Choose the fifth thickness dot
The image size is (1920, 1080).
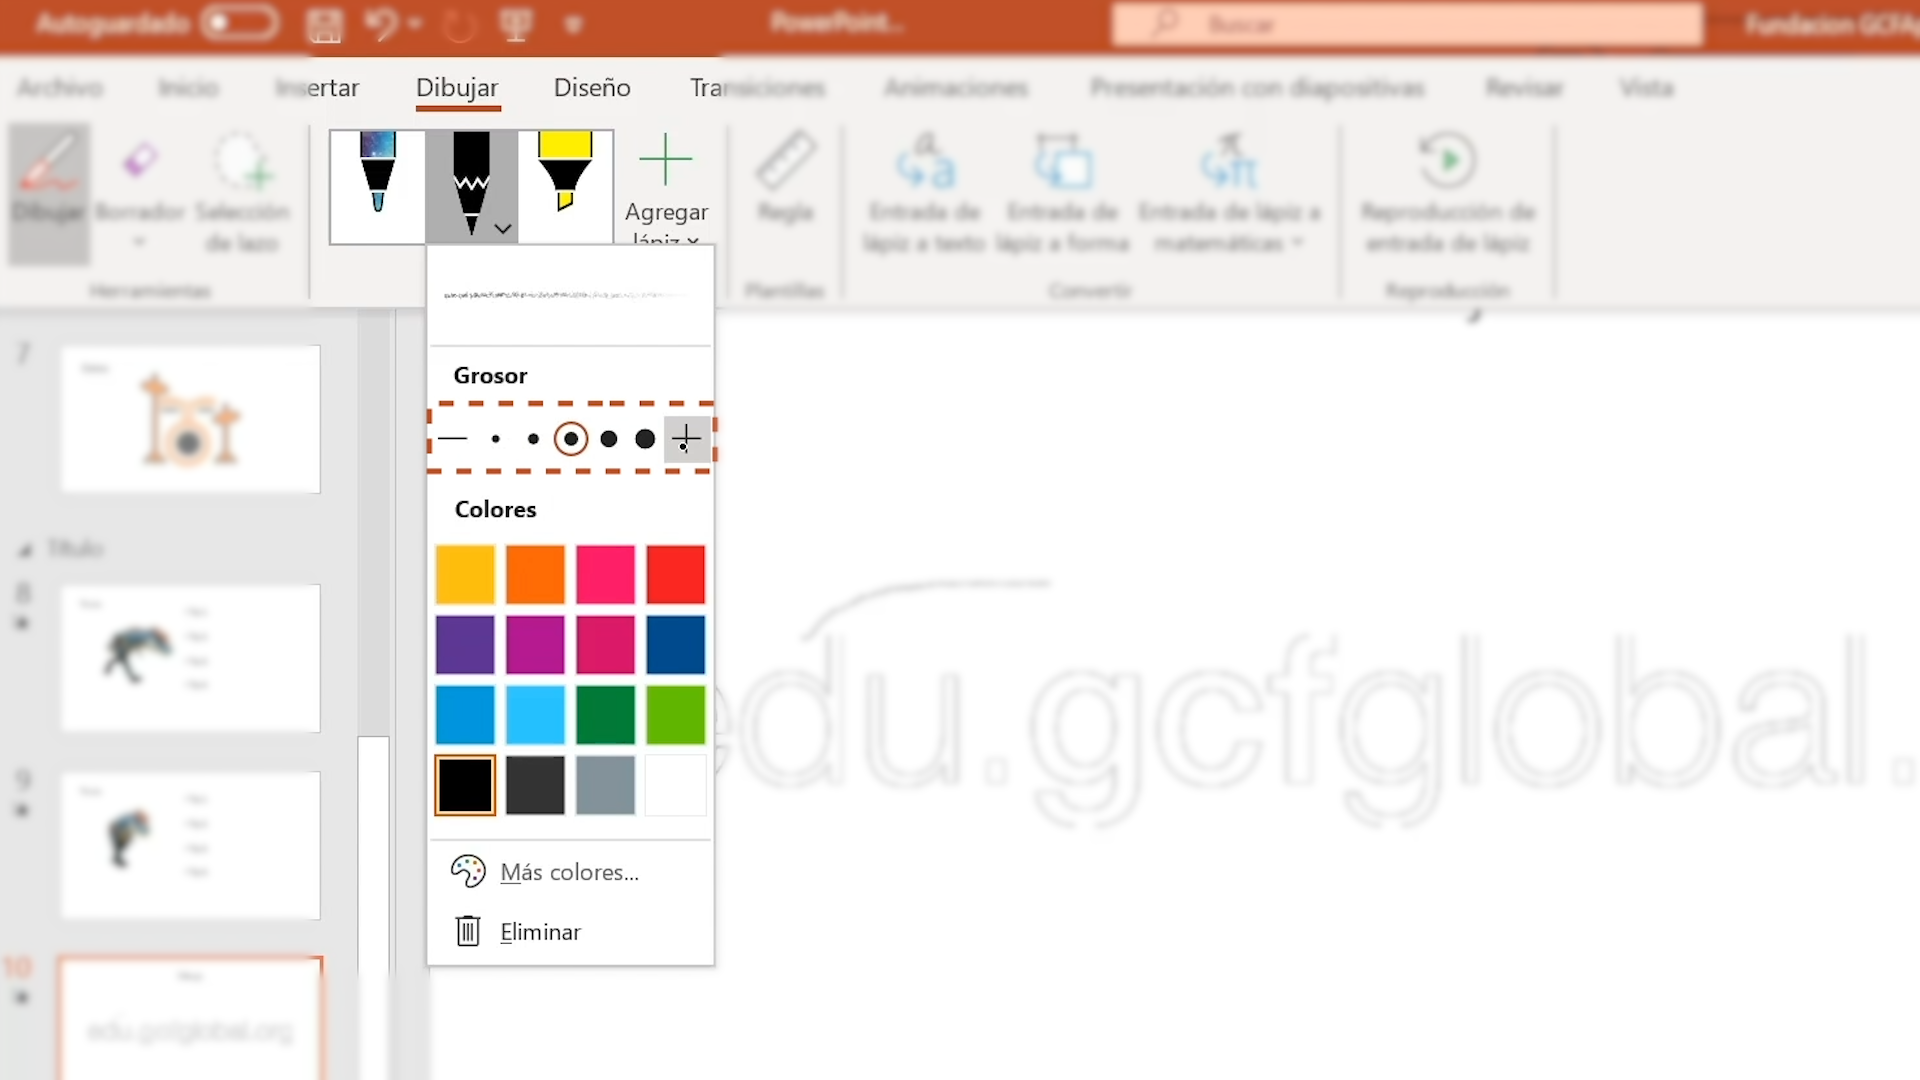pos(609,438)
